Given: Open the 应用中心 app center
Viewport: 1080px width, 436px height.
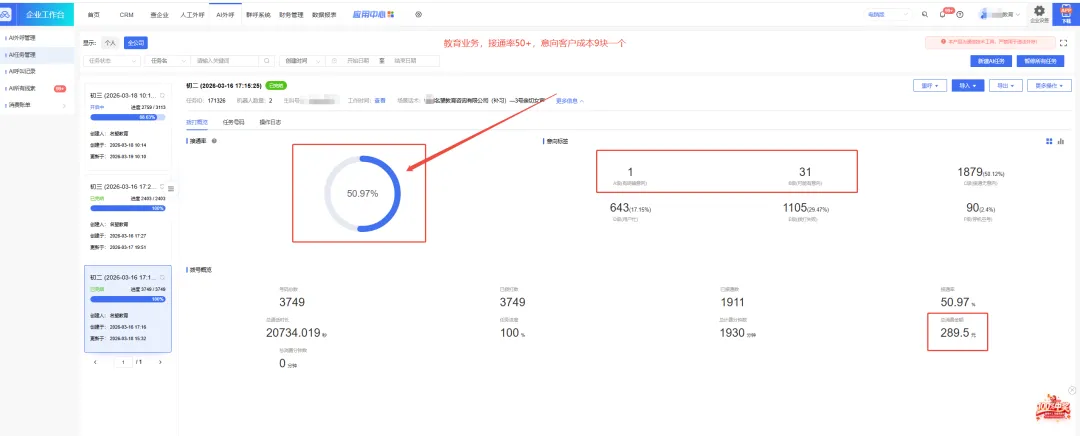Looking at the screenshot, I should 373,14.
